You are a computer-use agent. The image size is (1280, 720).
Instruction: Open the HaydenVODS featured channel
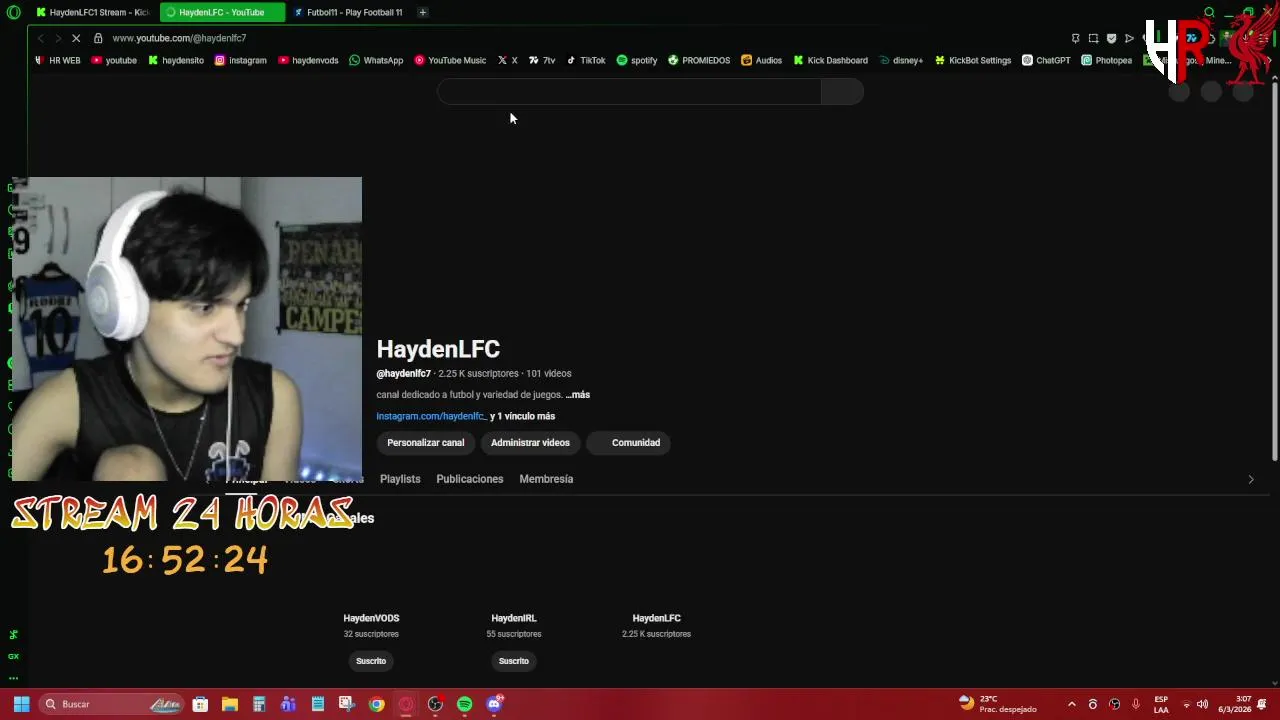click(371, 618)
